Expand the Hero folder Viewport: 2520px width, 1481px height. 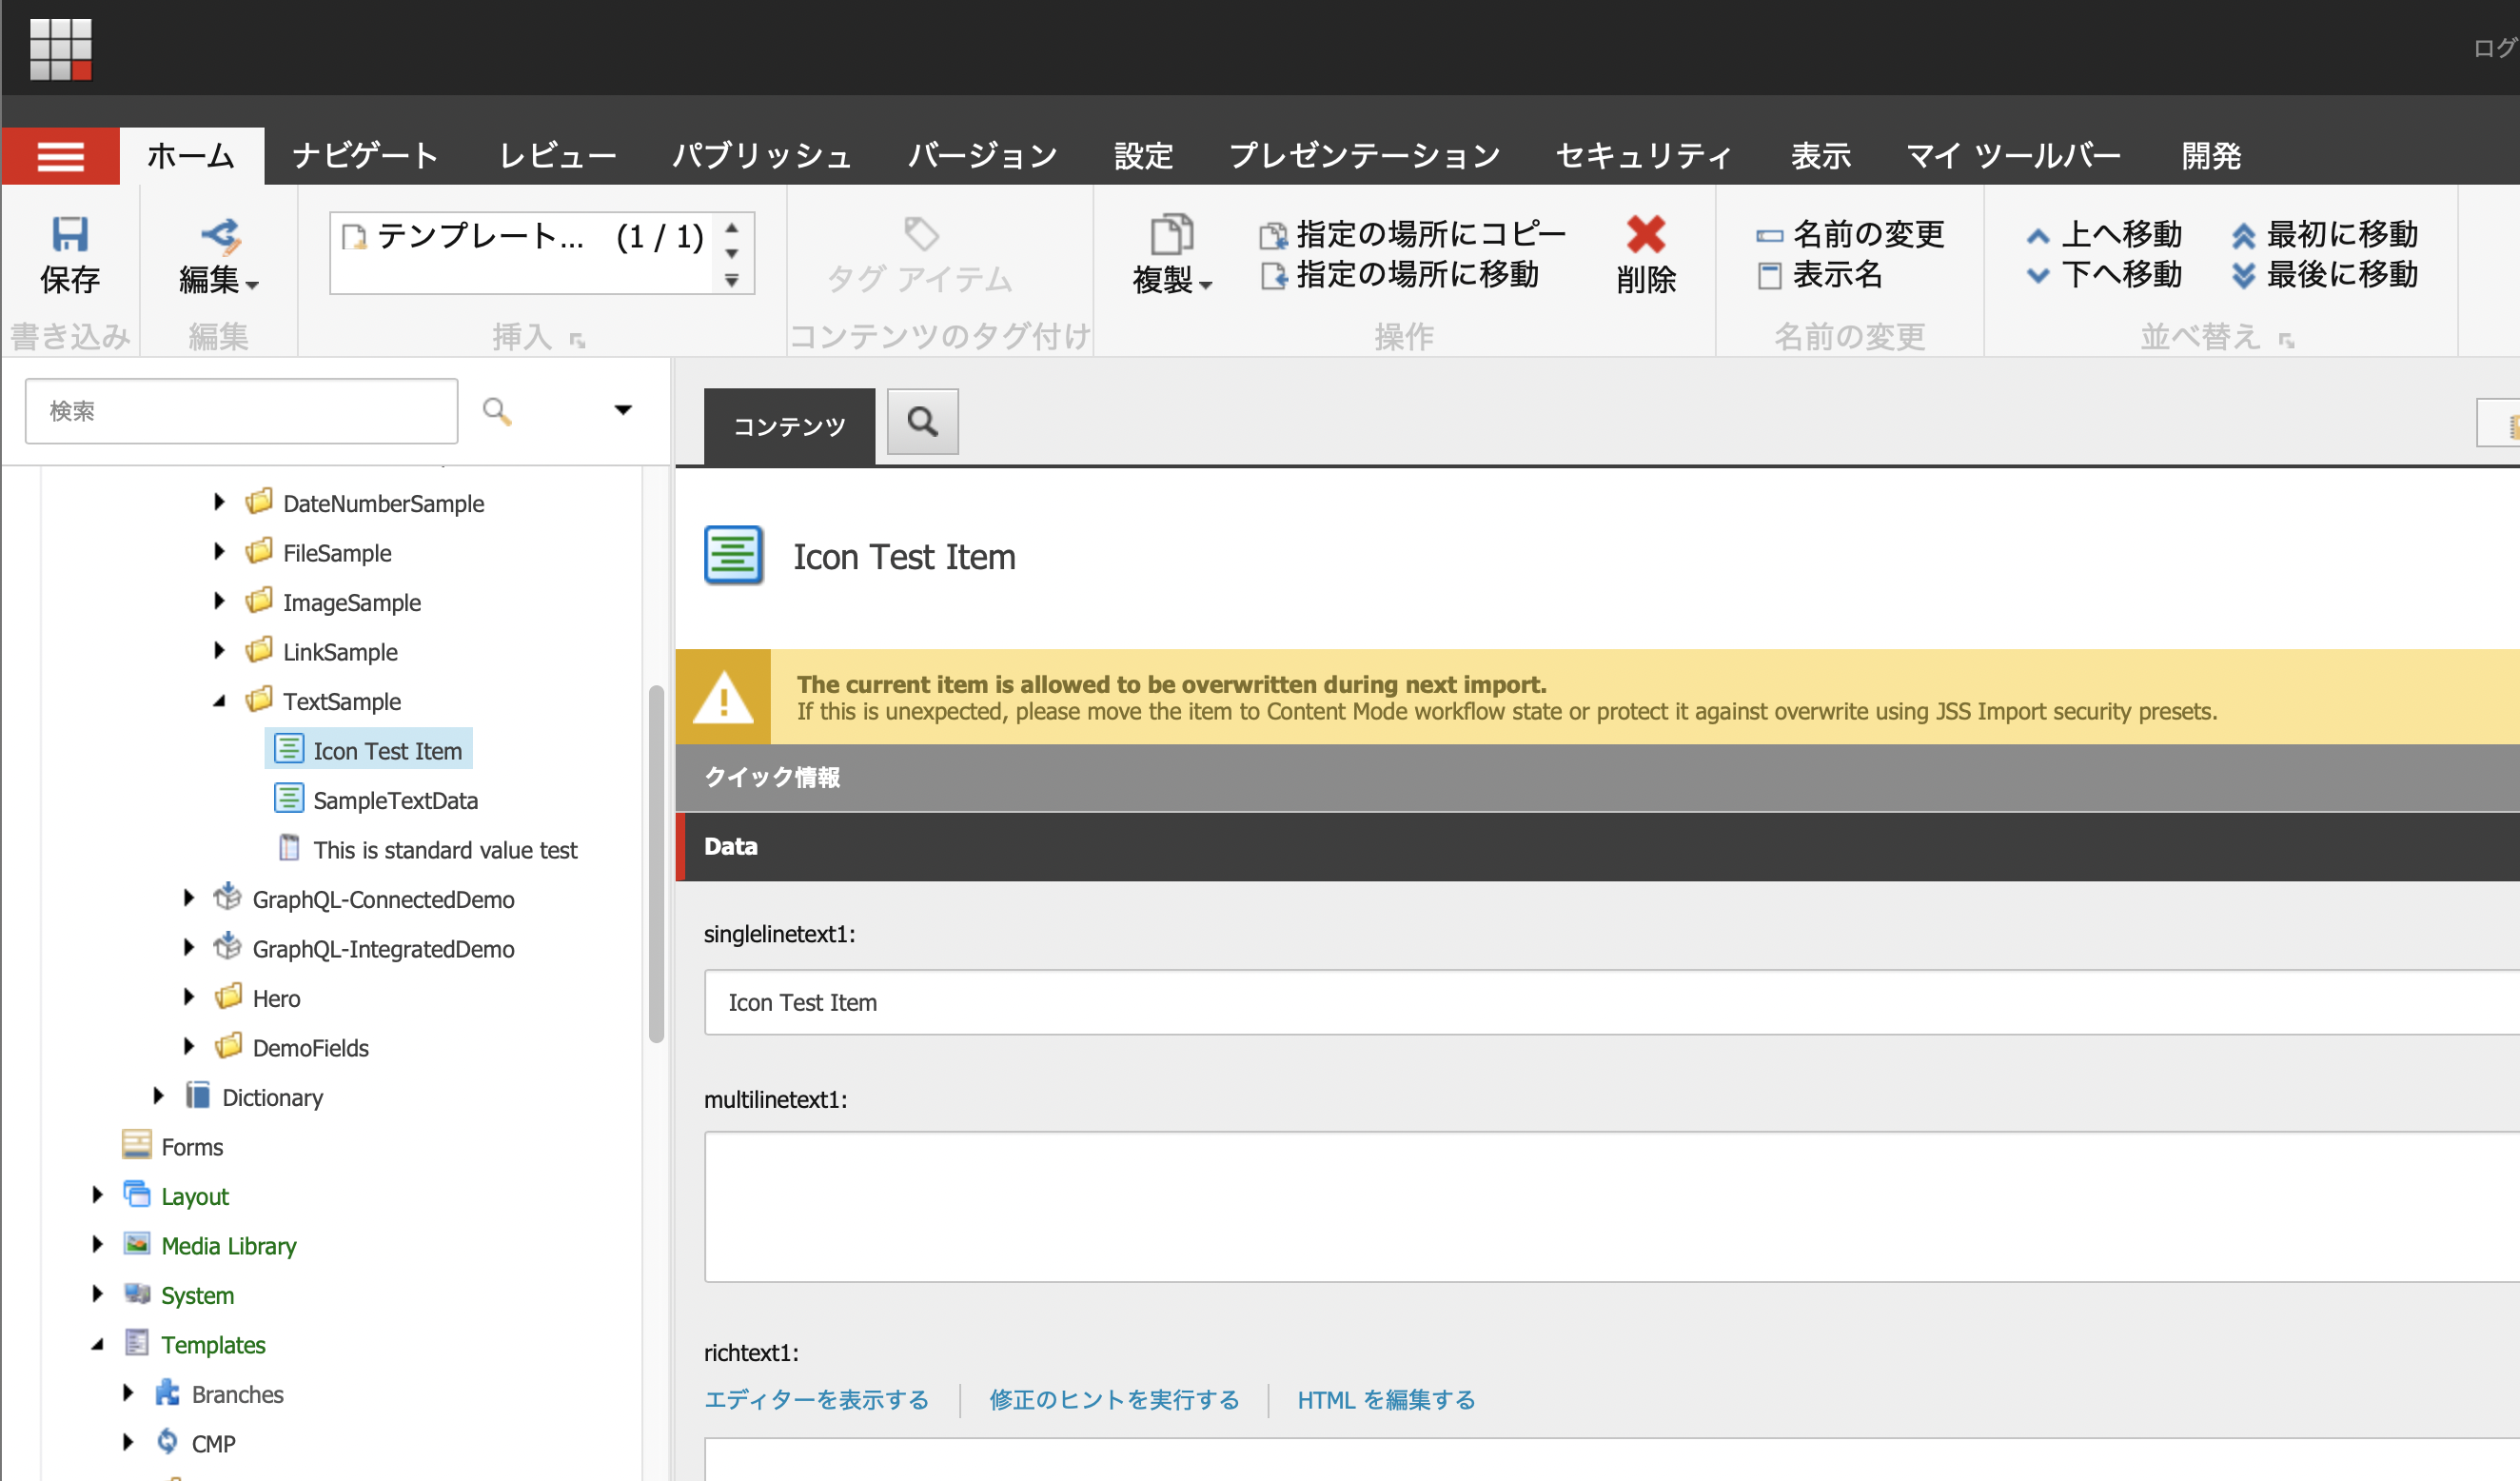click(189, 997)
